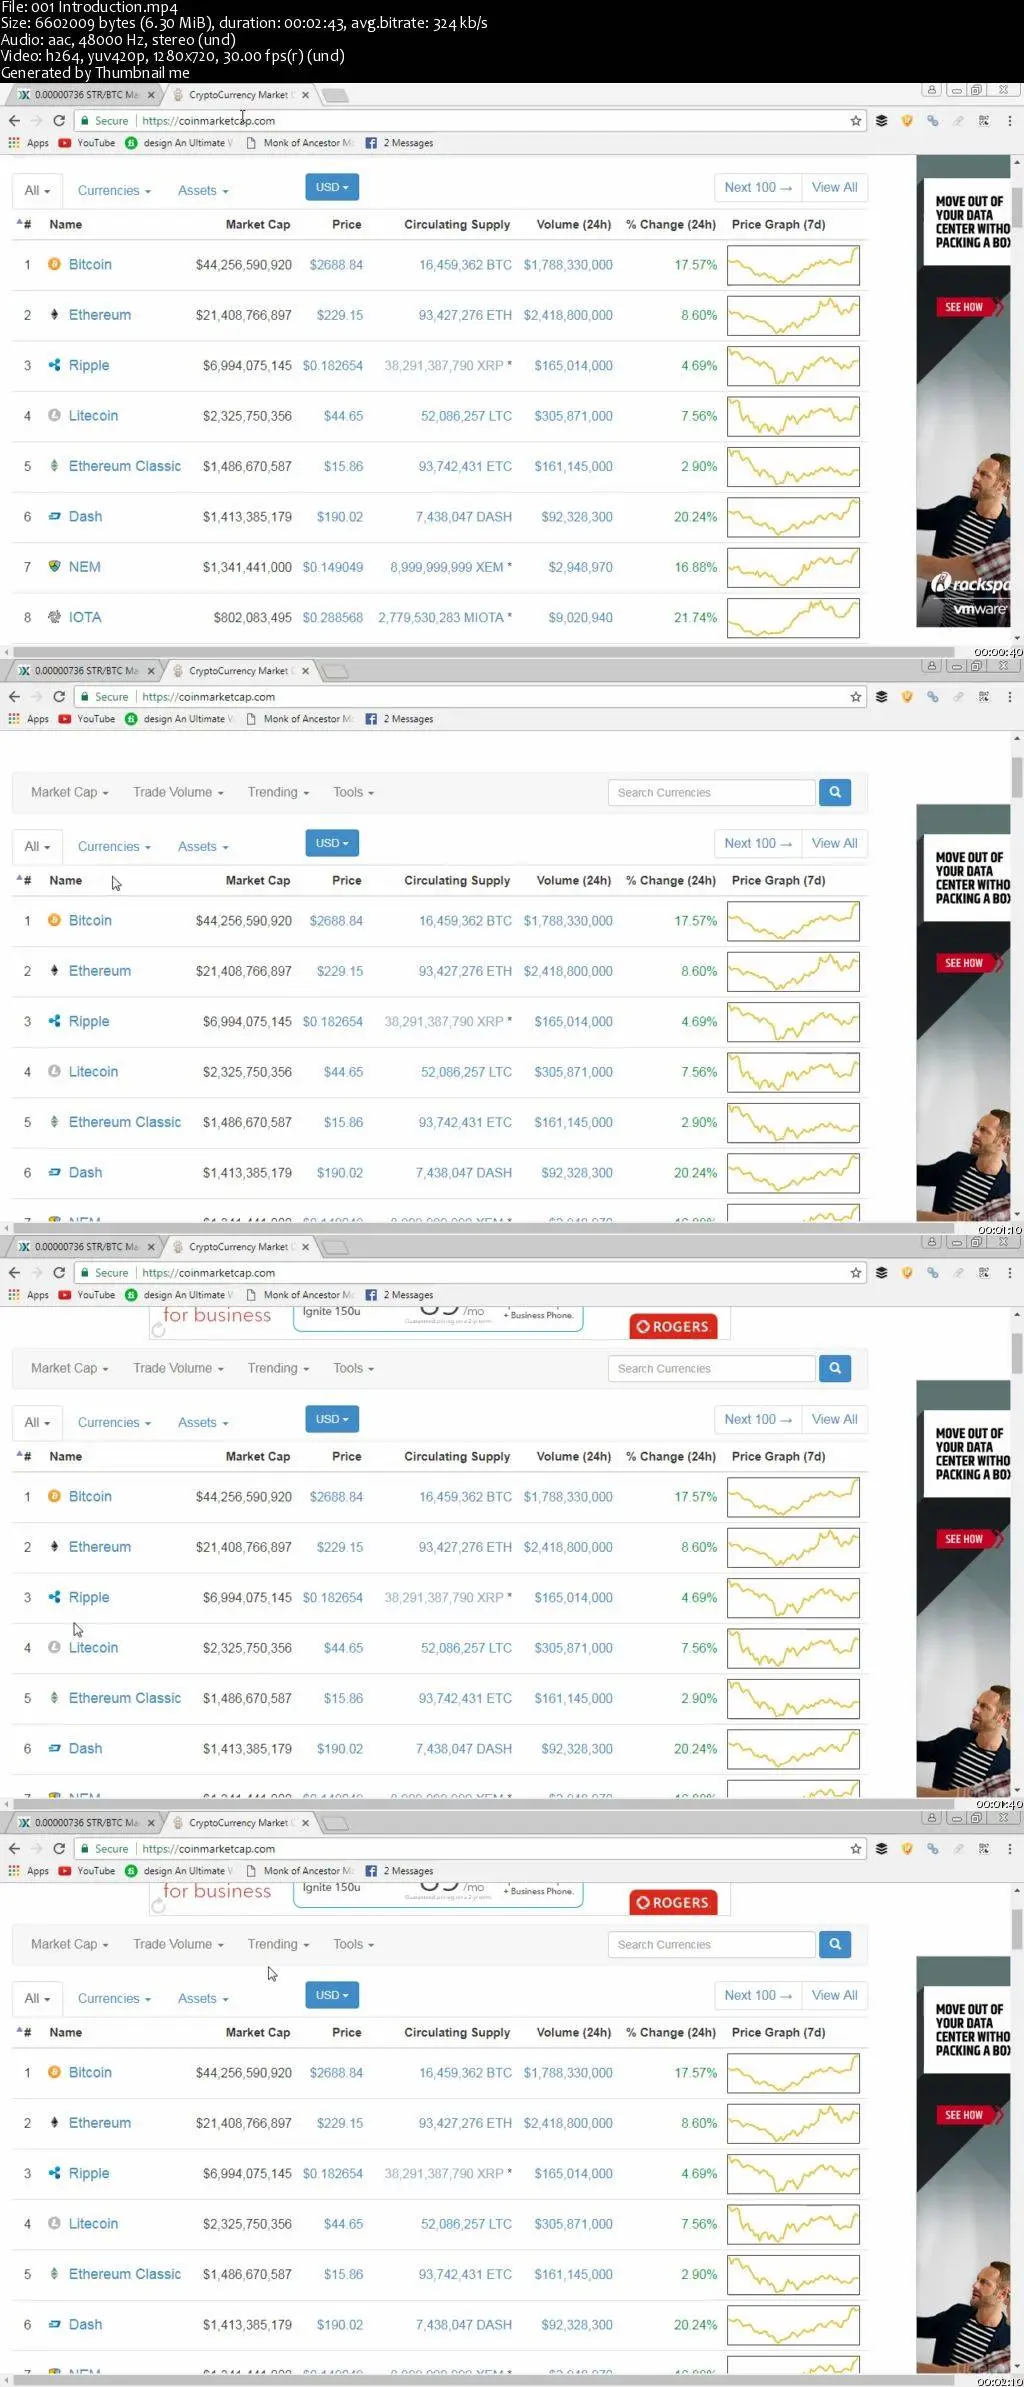Open Chrome's three-dot menu in the 00:00:40 frame

pyautogui.click(x=1009, y=121)
